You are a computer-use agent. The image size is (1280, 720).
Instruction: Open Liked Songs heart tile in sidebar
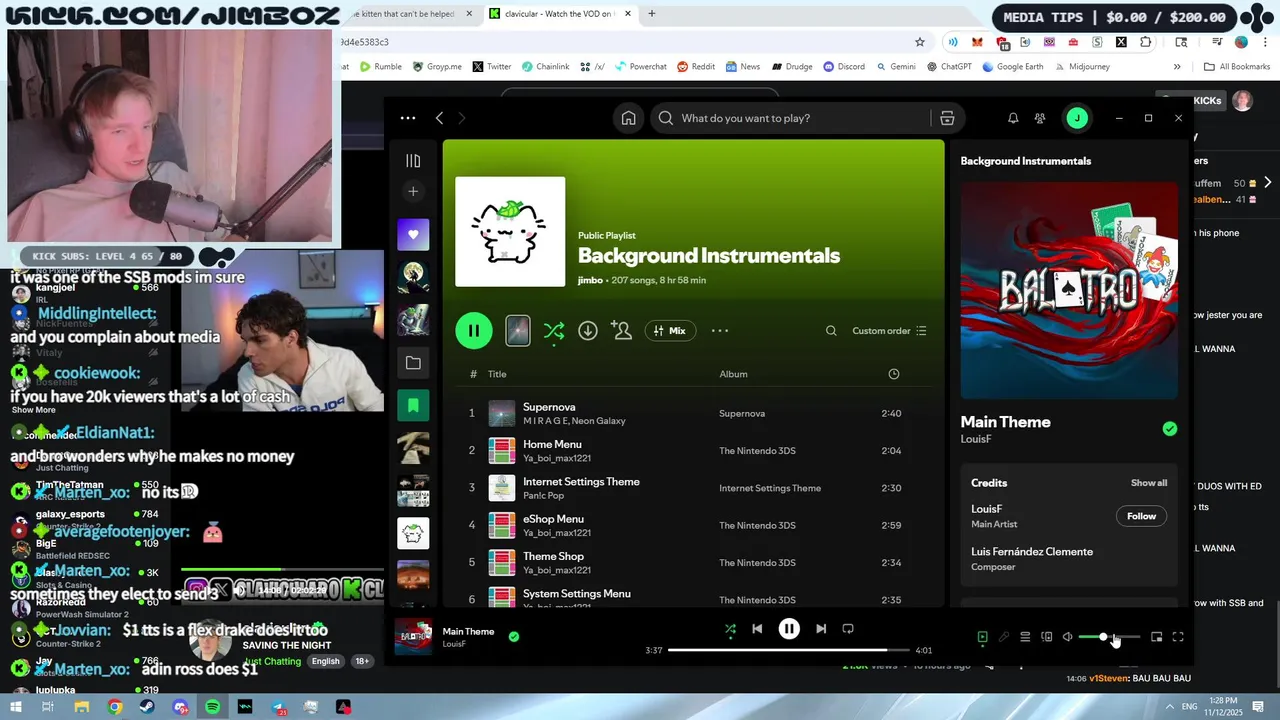click(413, 235)
